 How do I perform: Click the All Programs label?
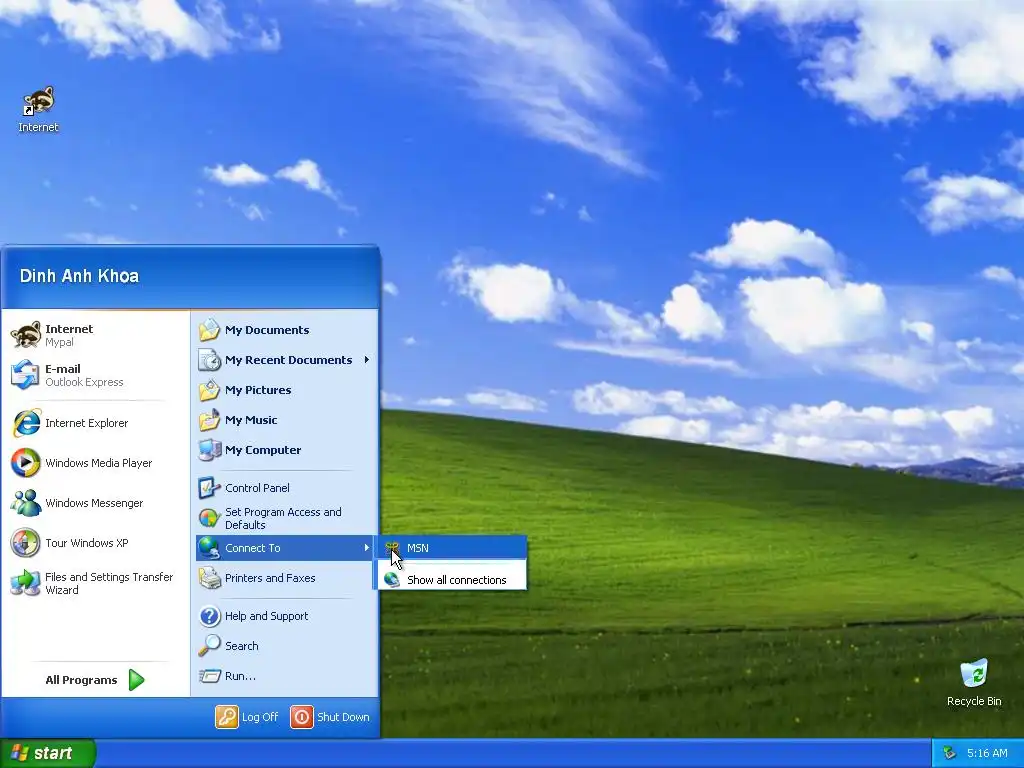coord(82,680)
